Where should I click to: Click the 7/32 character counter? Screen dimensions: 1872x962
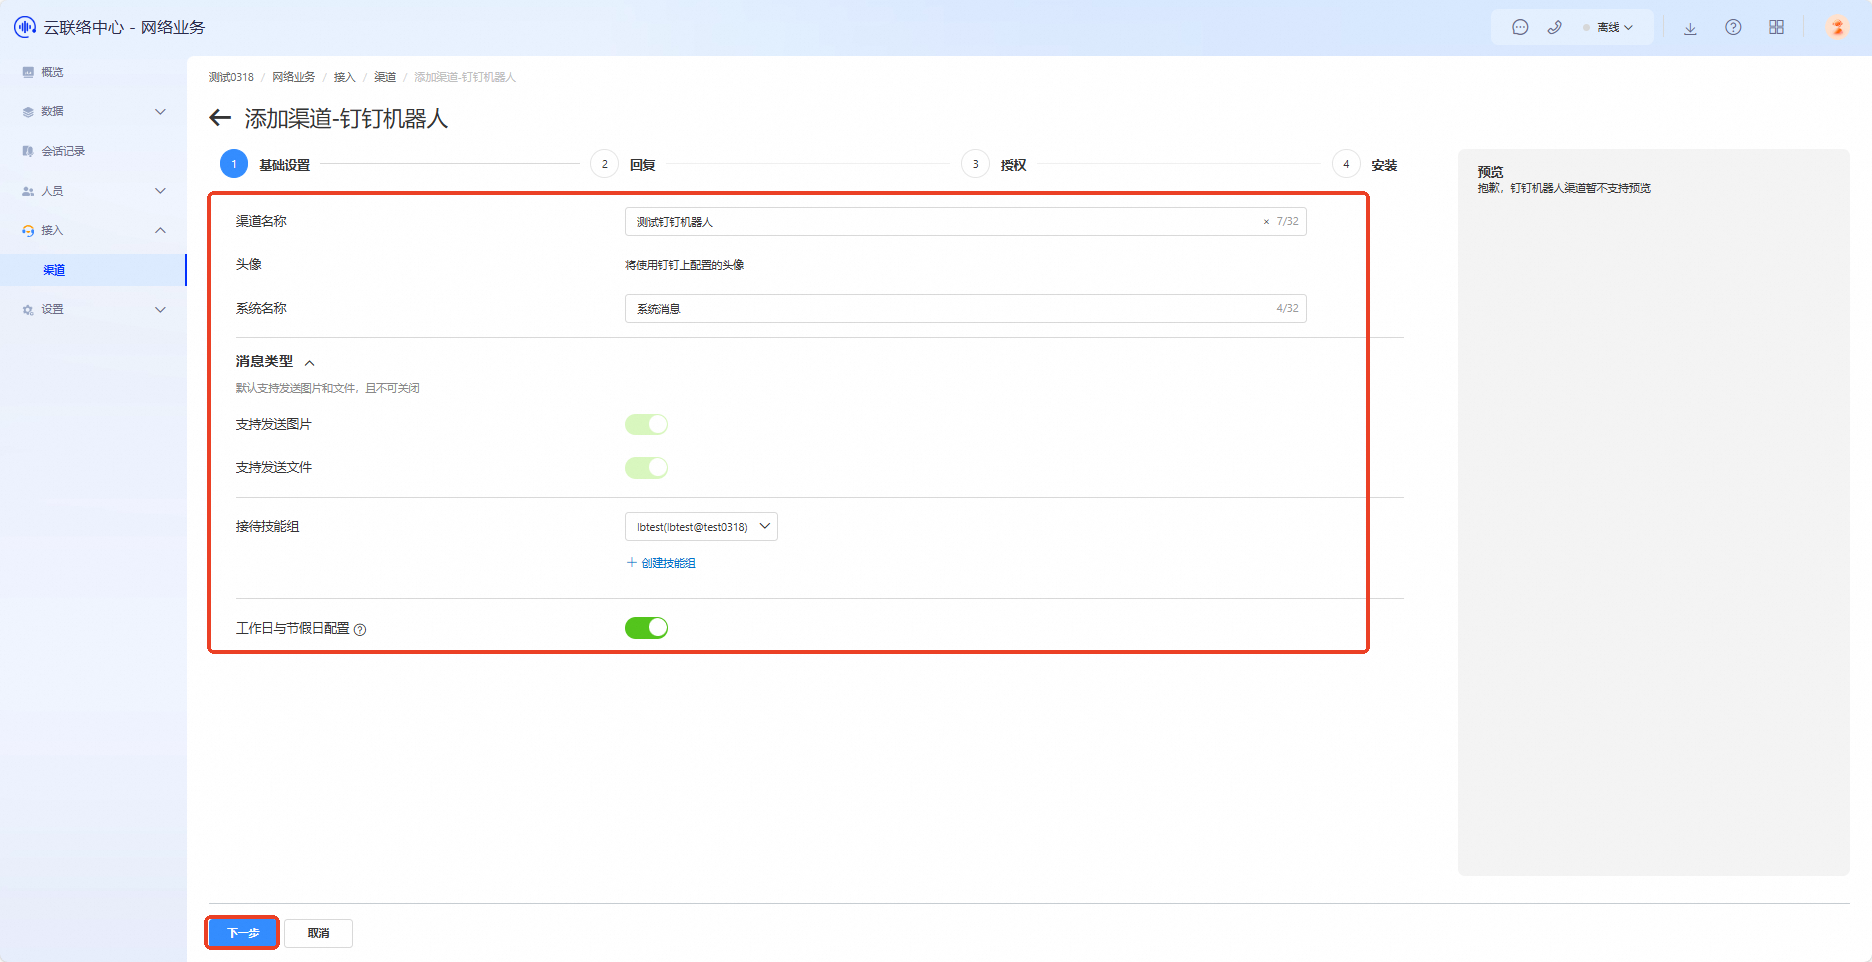click(x=1287, y=222)
